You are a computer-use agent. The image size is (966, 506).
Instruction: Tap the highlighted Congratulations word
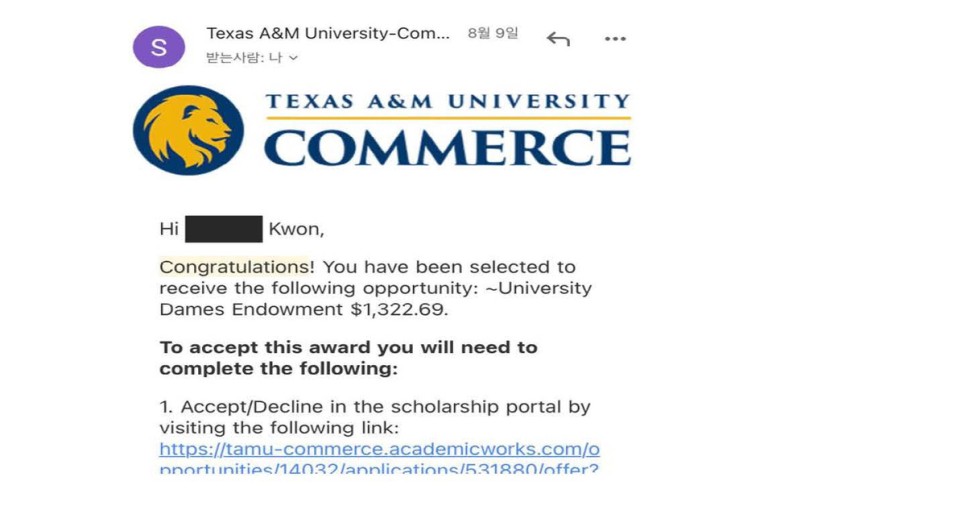click(x=234, y=267)
